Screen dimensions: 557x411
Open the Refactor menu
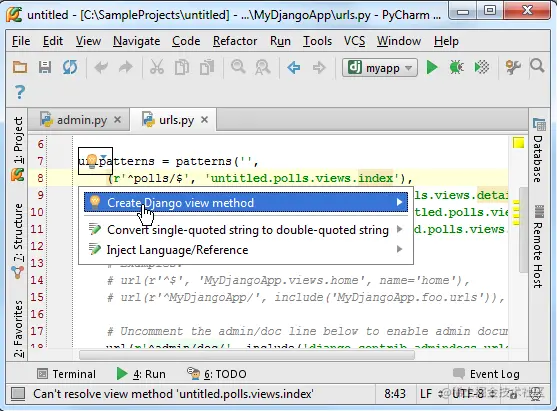pyautogui.click(x=235, y=41)
